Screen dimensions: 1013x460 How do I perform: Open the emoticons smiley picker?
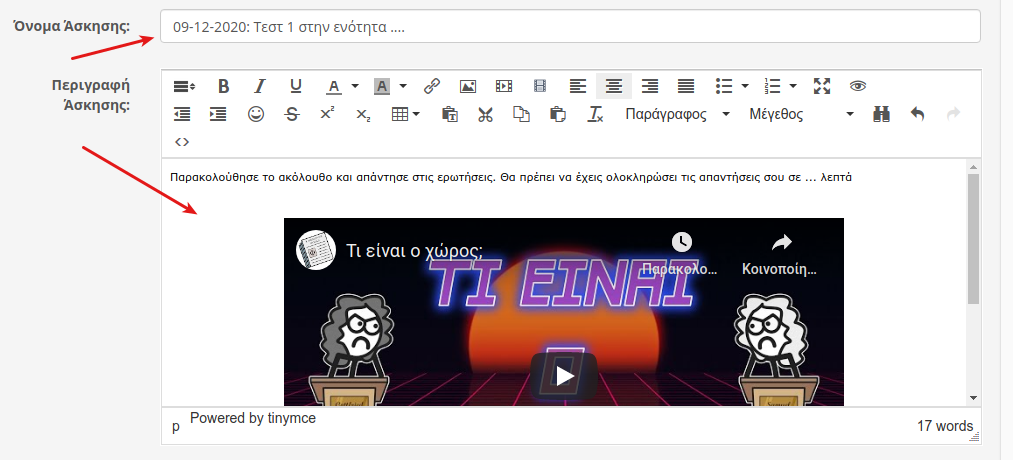pyautogui.click(x=256, y=114)
